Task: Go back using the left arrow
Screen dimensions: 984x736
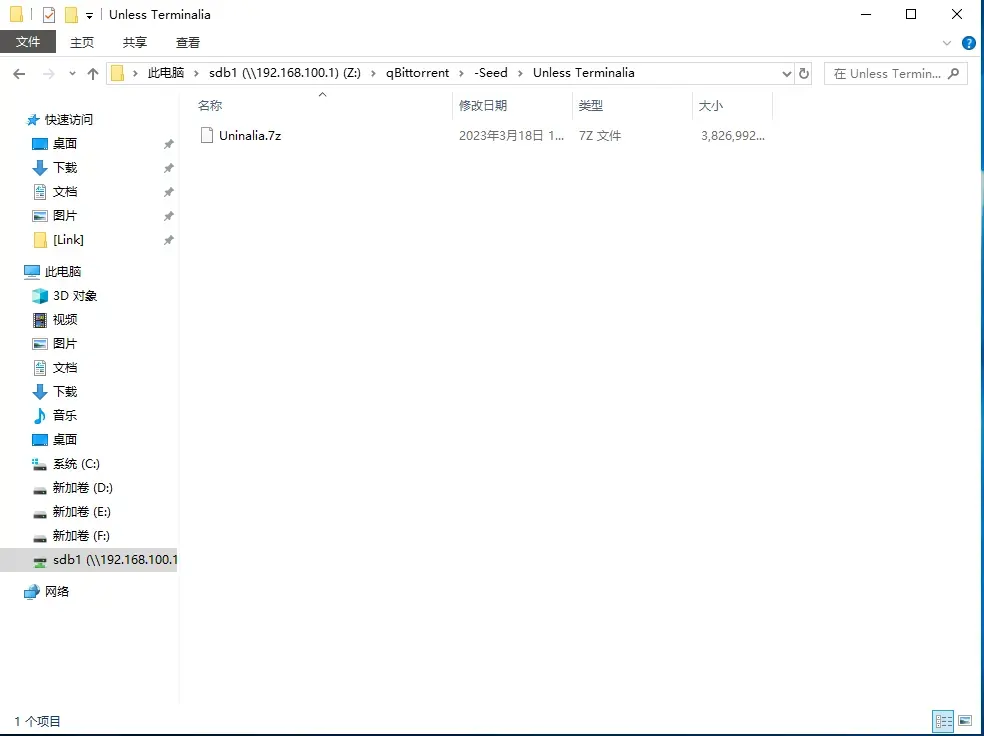Action: pos(19,74)
